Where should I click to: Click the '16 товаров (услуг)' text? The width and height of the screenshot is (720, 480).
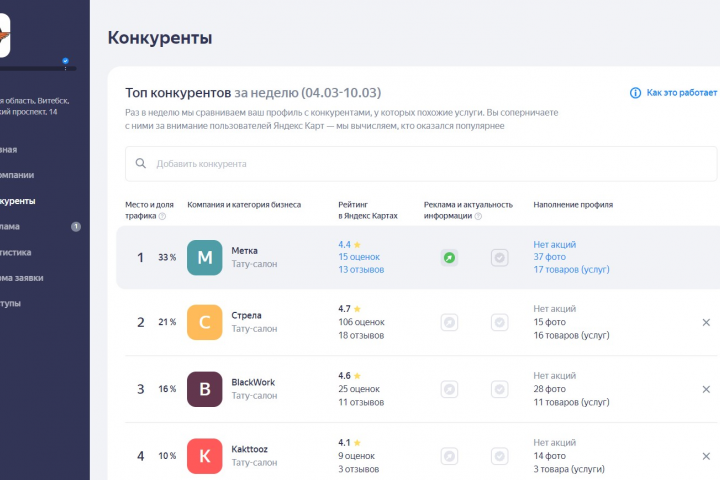[571, 336]
